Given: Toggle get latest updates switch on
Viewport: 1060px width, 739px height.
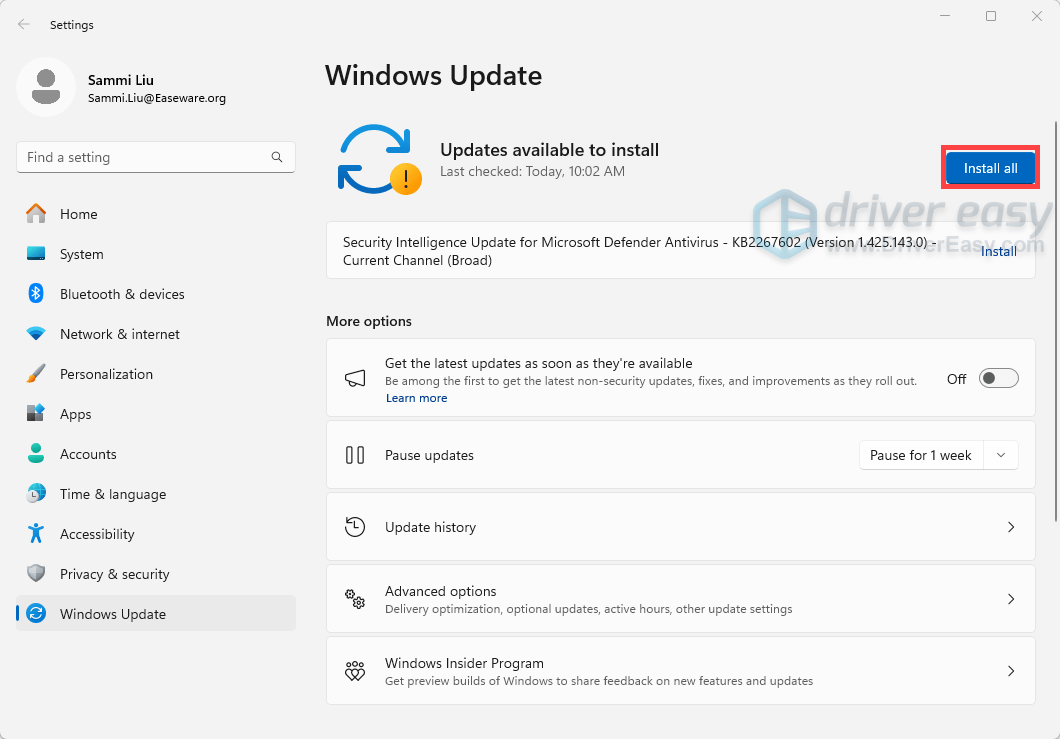Looking at the screenshot, I should [x=998, y=378].
